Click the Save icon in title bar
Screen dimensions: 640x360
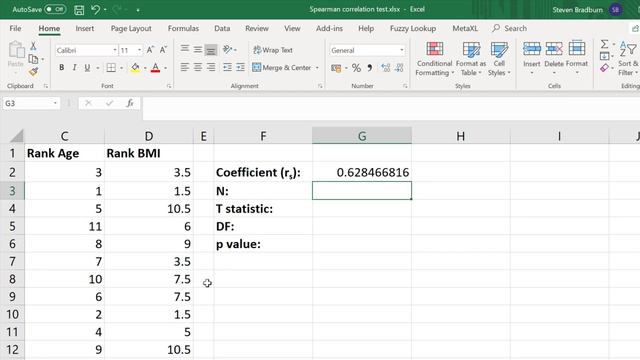[x=79, y=9]
